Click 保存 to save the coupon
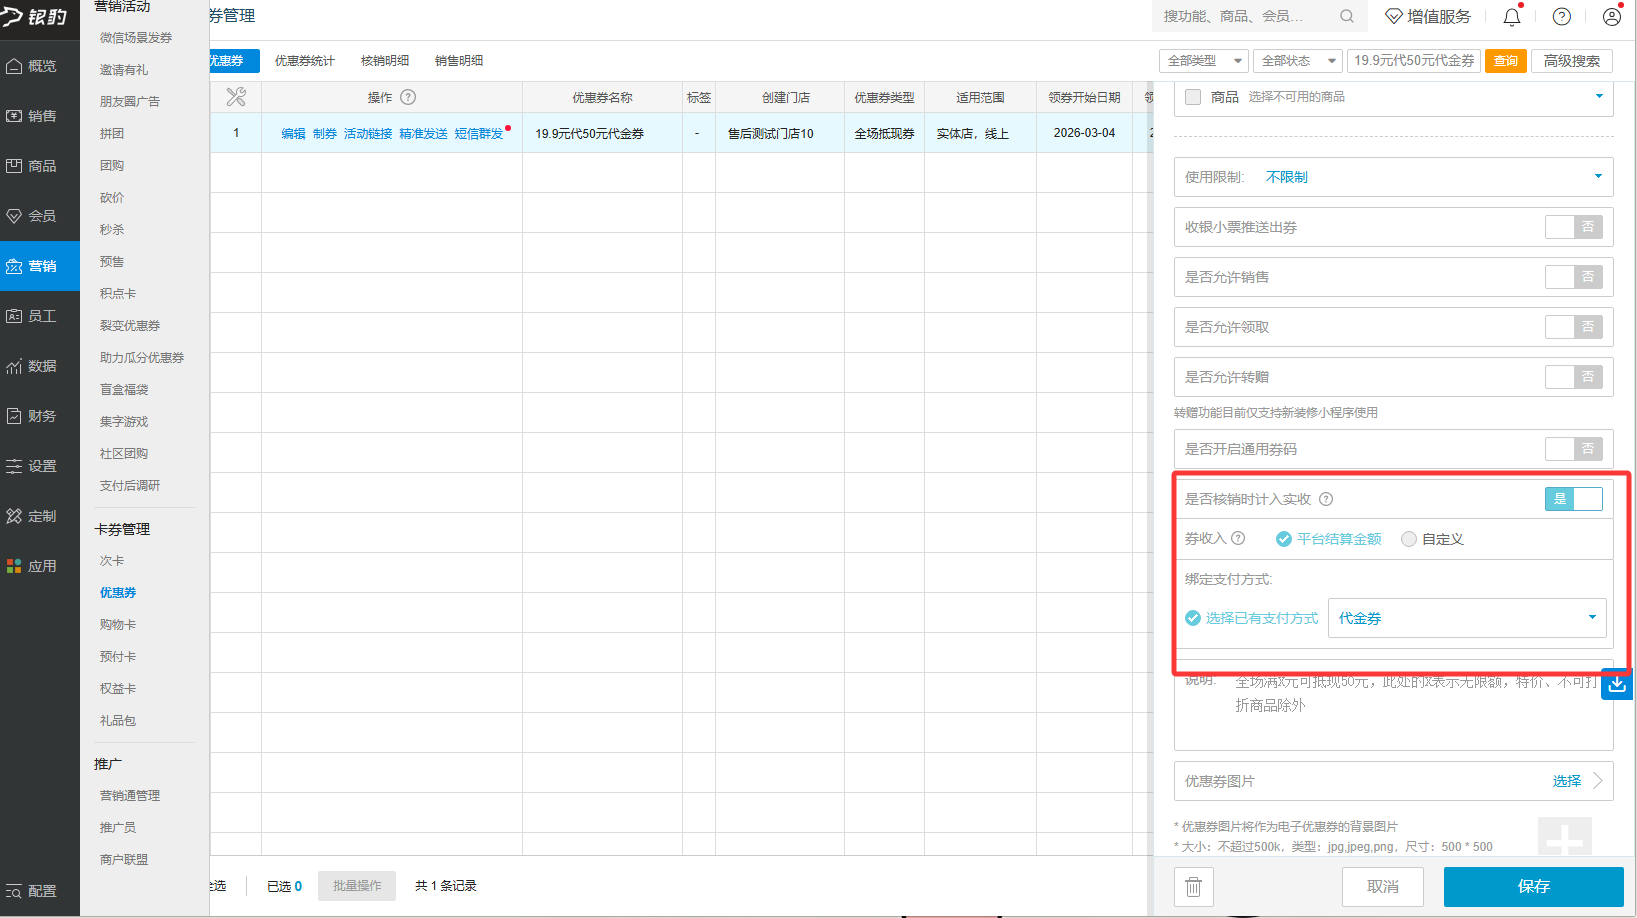This screenshot has height=918, width=1637. coord(1534,887)
